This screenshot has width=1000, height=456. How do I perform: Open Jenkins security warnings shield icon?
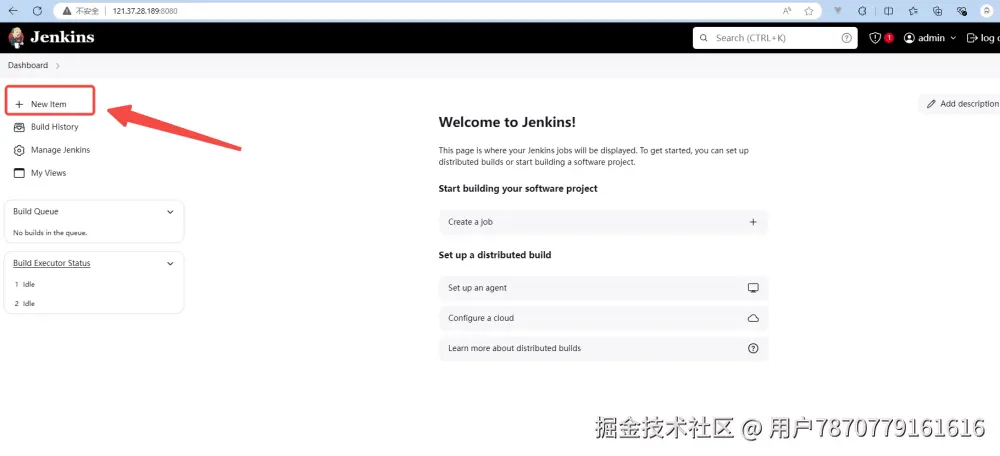(875, 38)
